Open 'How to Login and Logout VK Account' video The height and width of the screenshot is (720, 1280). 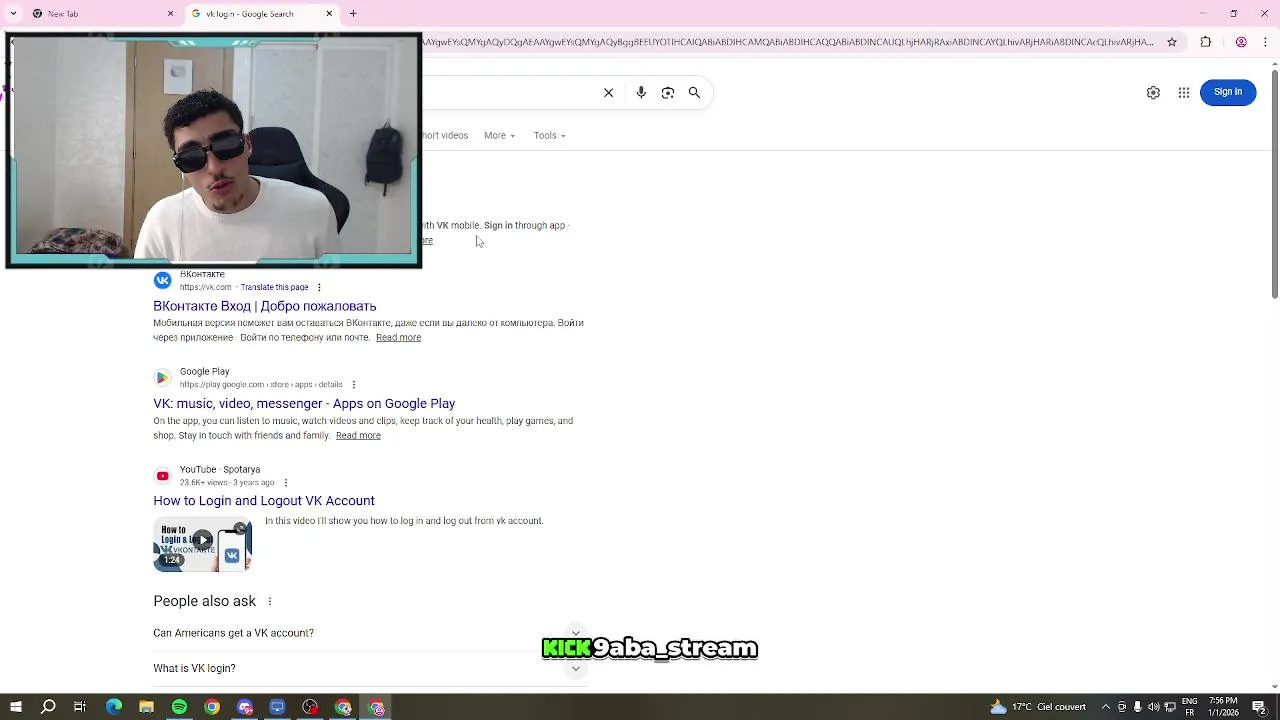click(264, 501)
